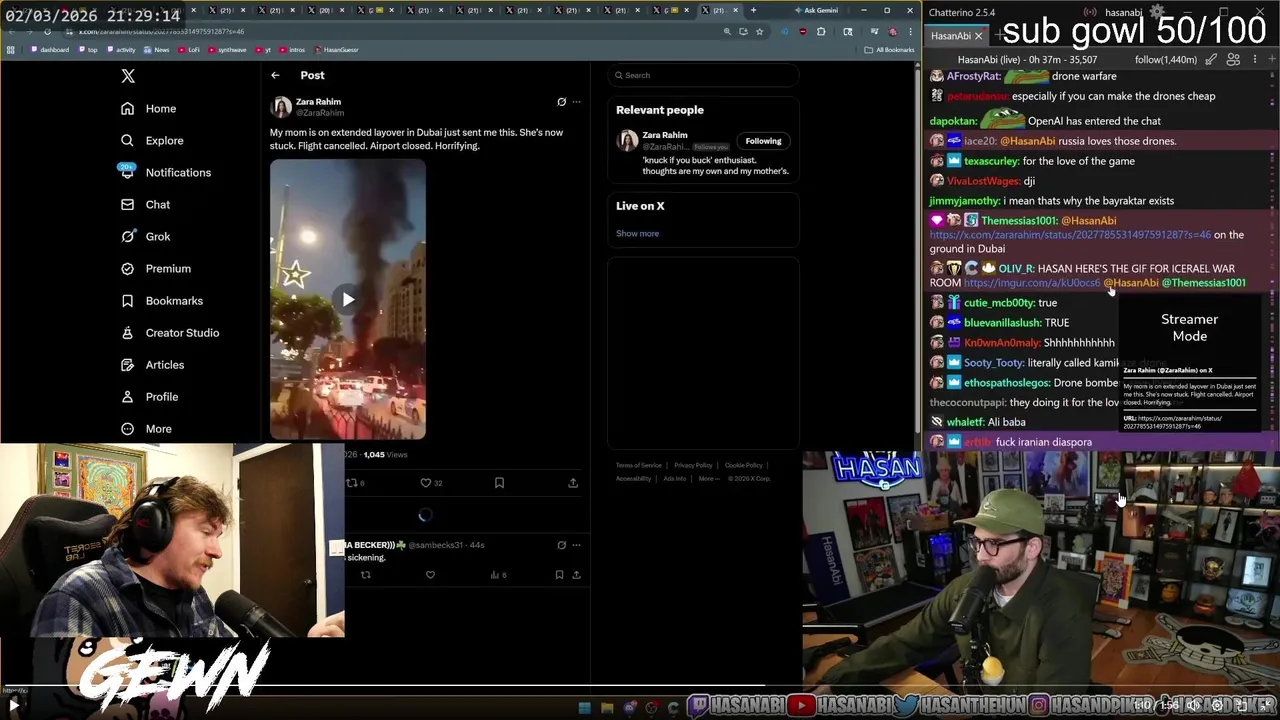The image size is (1280, 720).
Task: Expand the footer More menu
Action: [707, 478]
